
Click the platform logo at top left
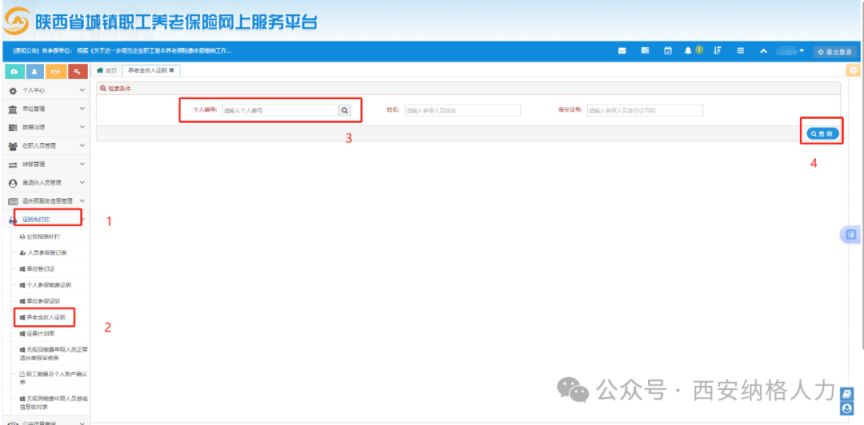pyautogui.click(x=17, y=21)
